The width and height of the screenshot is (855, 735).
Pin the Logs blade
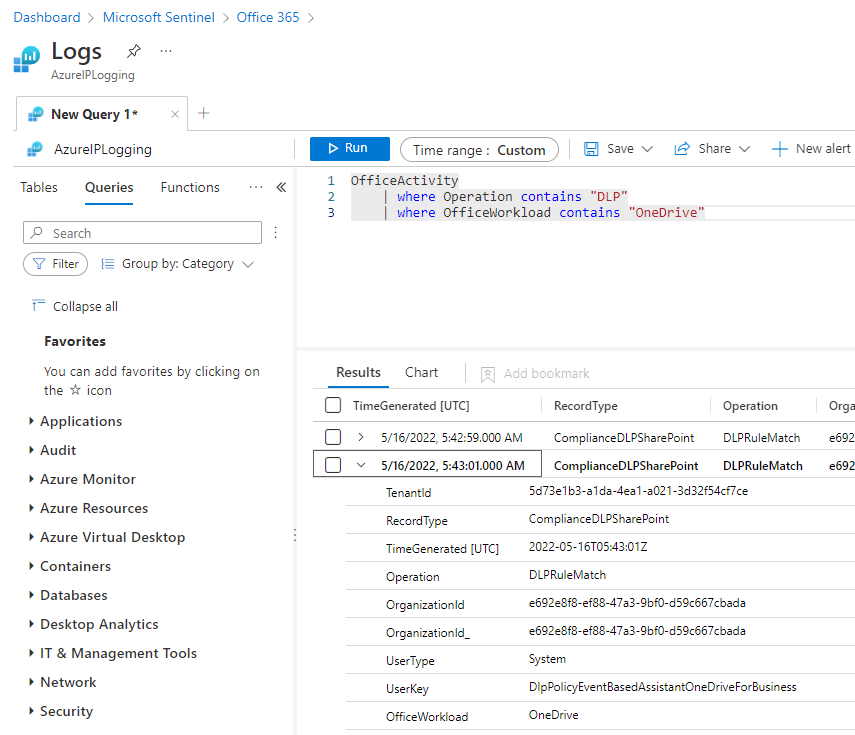[134, 51]
